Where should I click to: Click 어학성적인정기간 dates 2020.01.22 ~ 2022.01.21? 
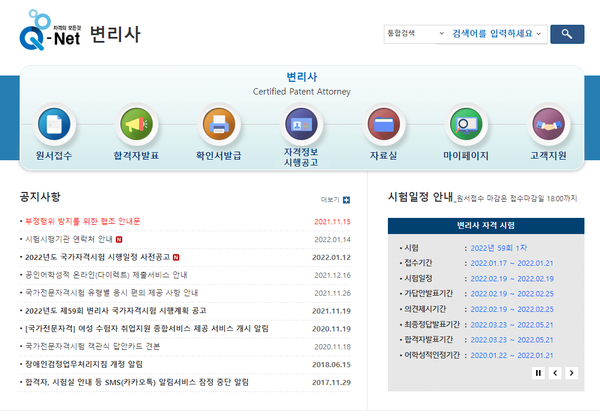pyautogui.click(x=512, y=355)
